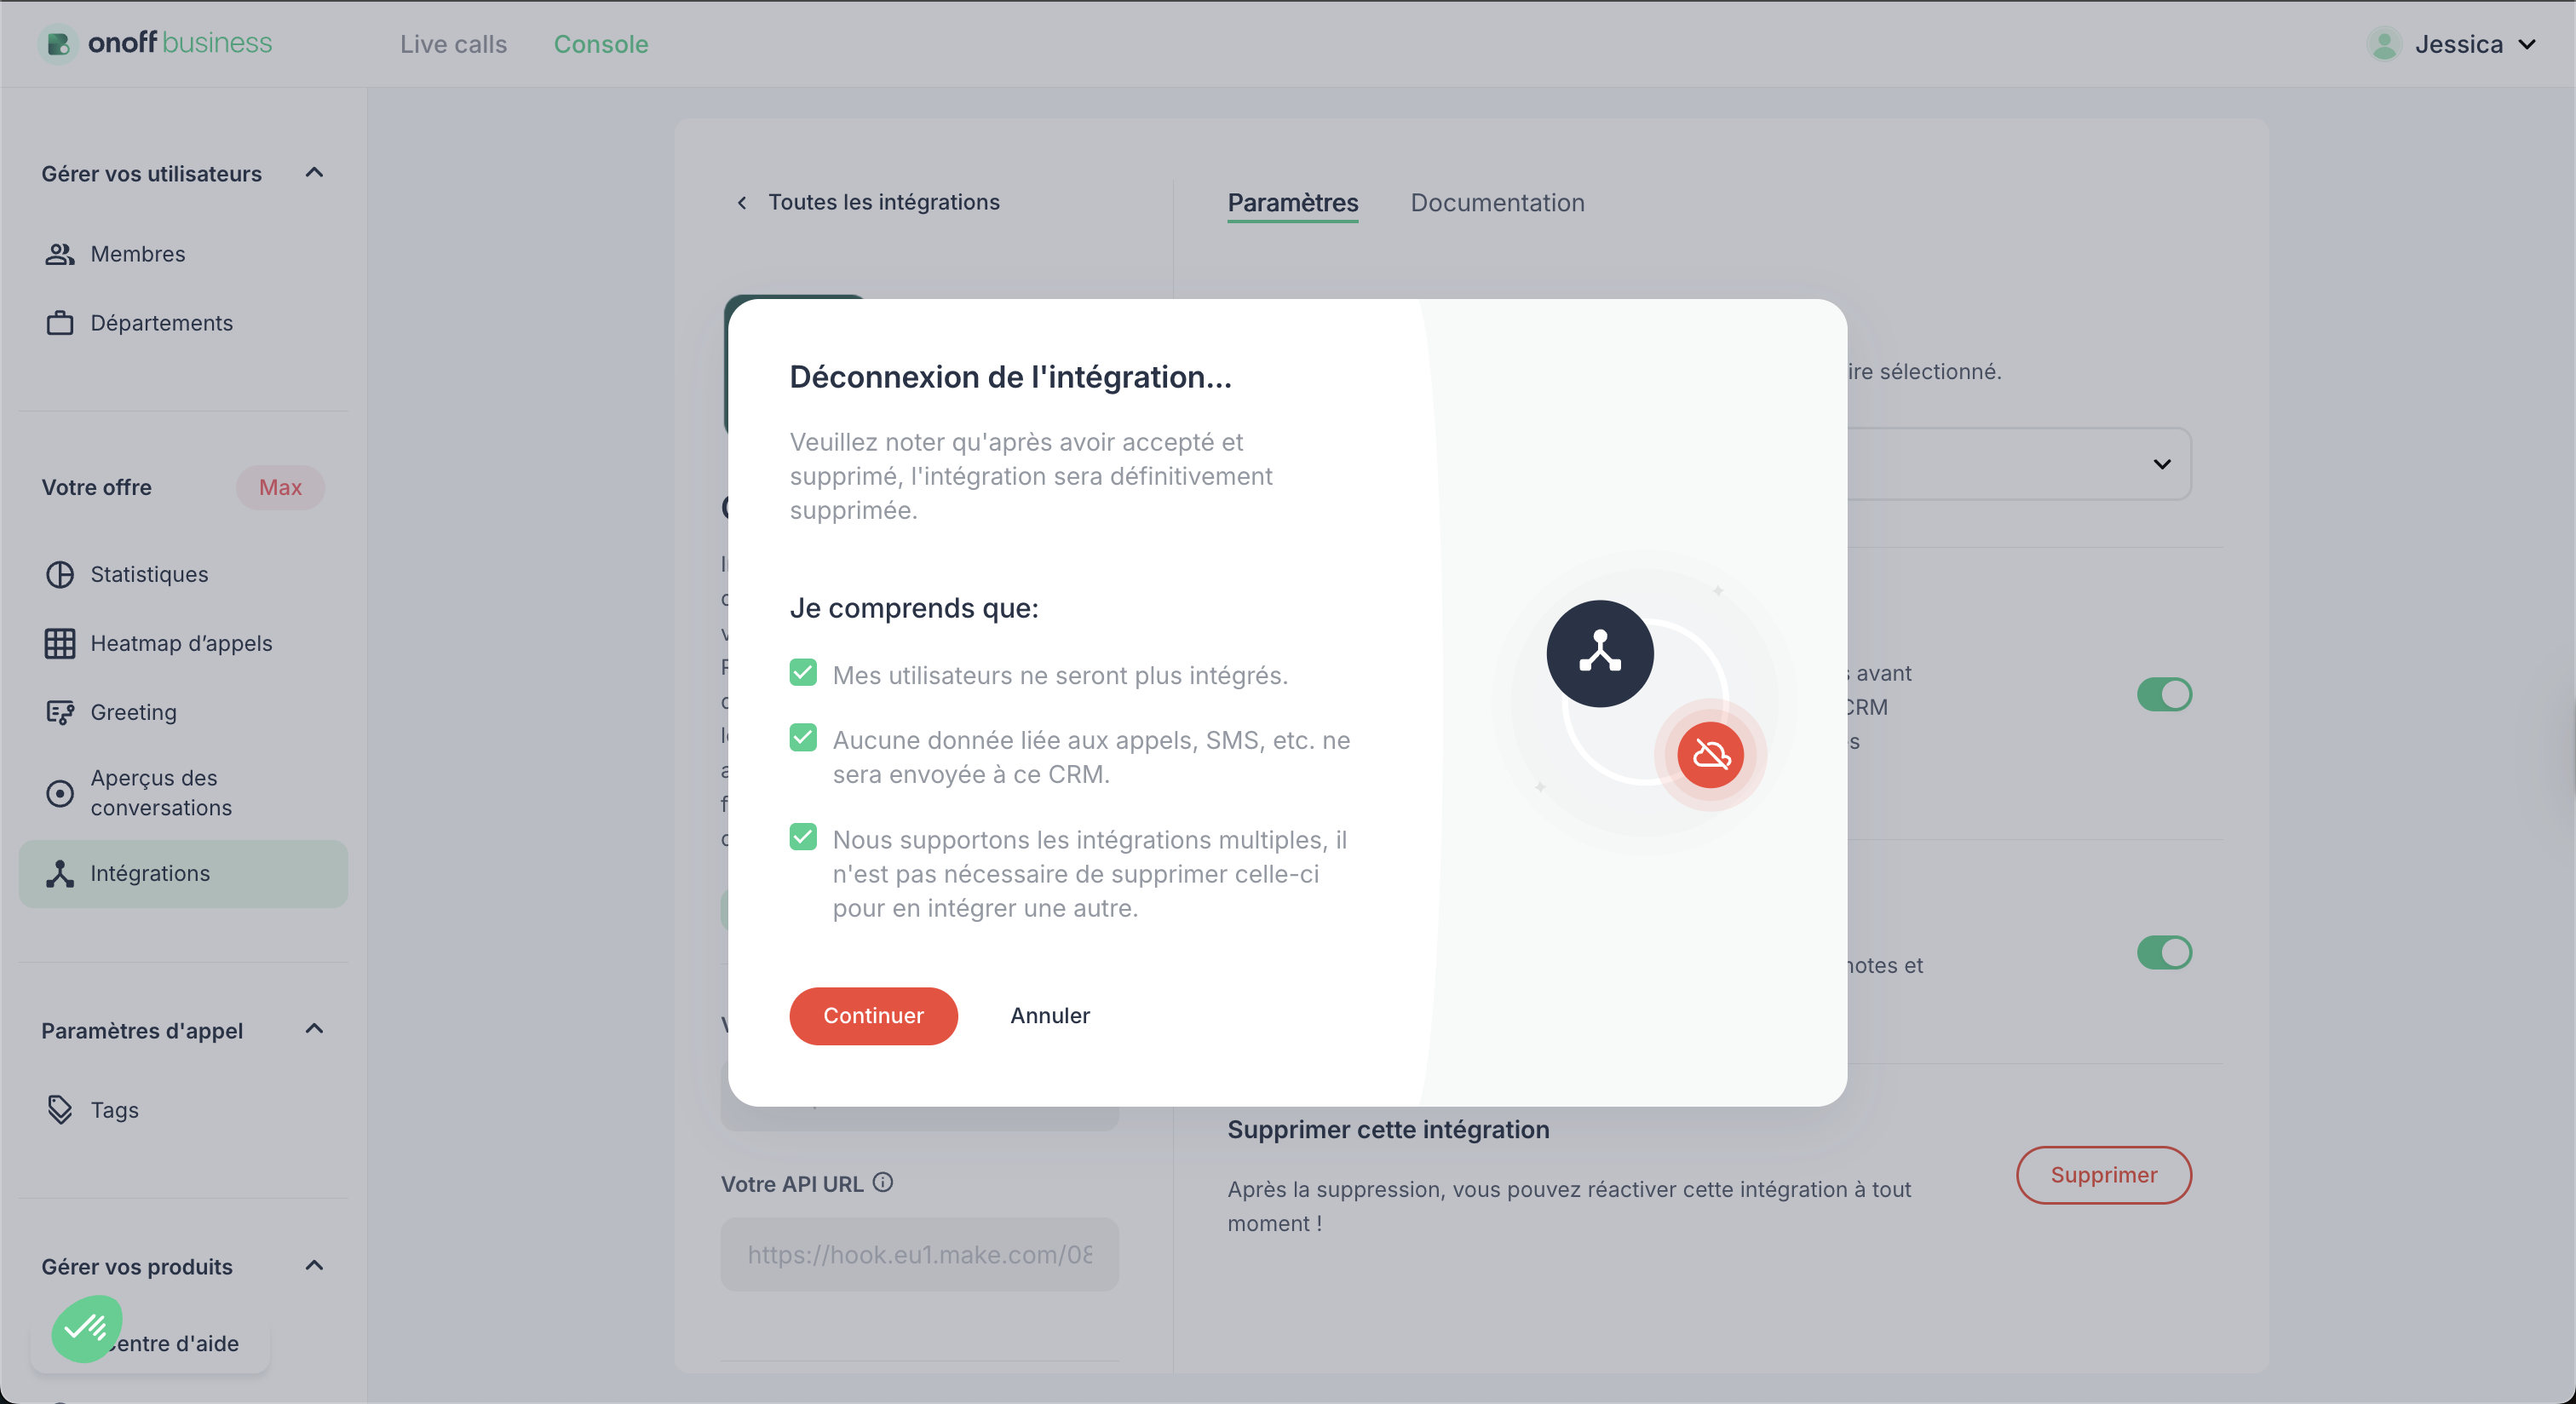Click the Intégrations fork icon in sidebar
Image resolution: width=2576 pixels, height=1404 pixels.
[60, 873]
